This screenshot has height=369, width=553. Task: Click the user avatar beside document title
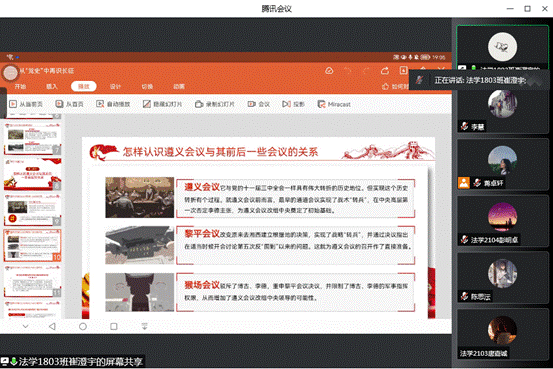(x=10, y=73)
